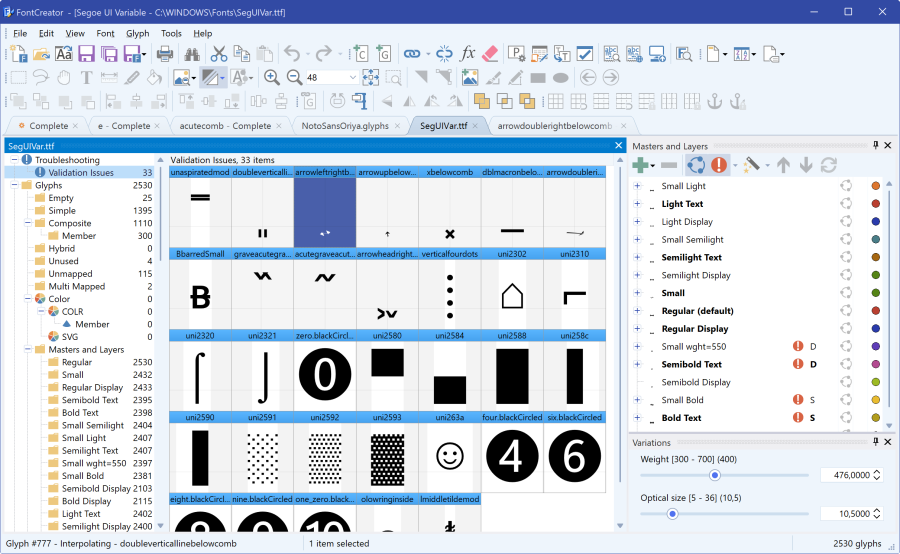900x554 pixels.
Task: Click the Save icon in toolbar
Action: 86,54
